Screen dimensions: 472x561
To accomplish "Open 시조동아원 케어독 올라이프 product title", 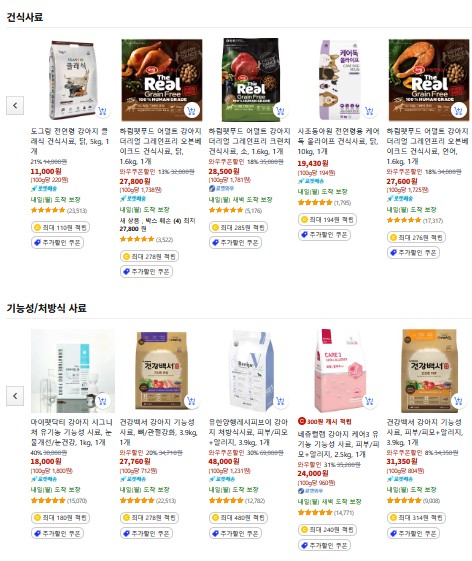I will pos(338,141).
